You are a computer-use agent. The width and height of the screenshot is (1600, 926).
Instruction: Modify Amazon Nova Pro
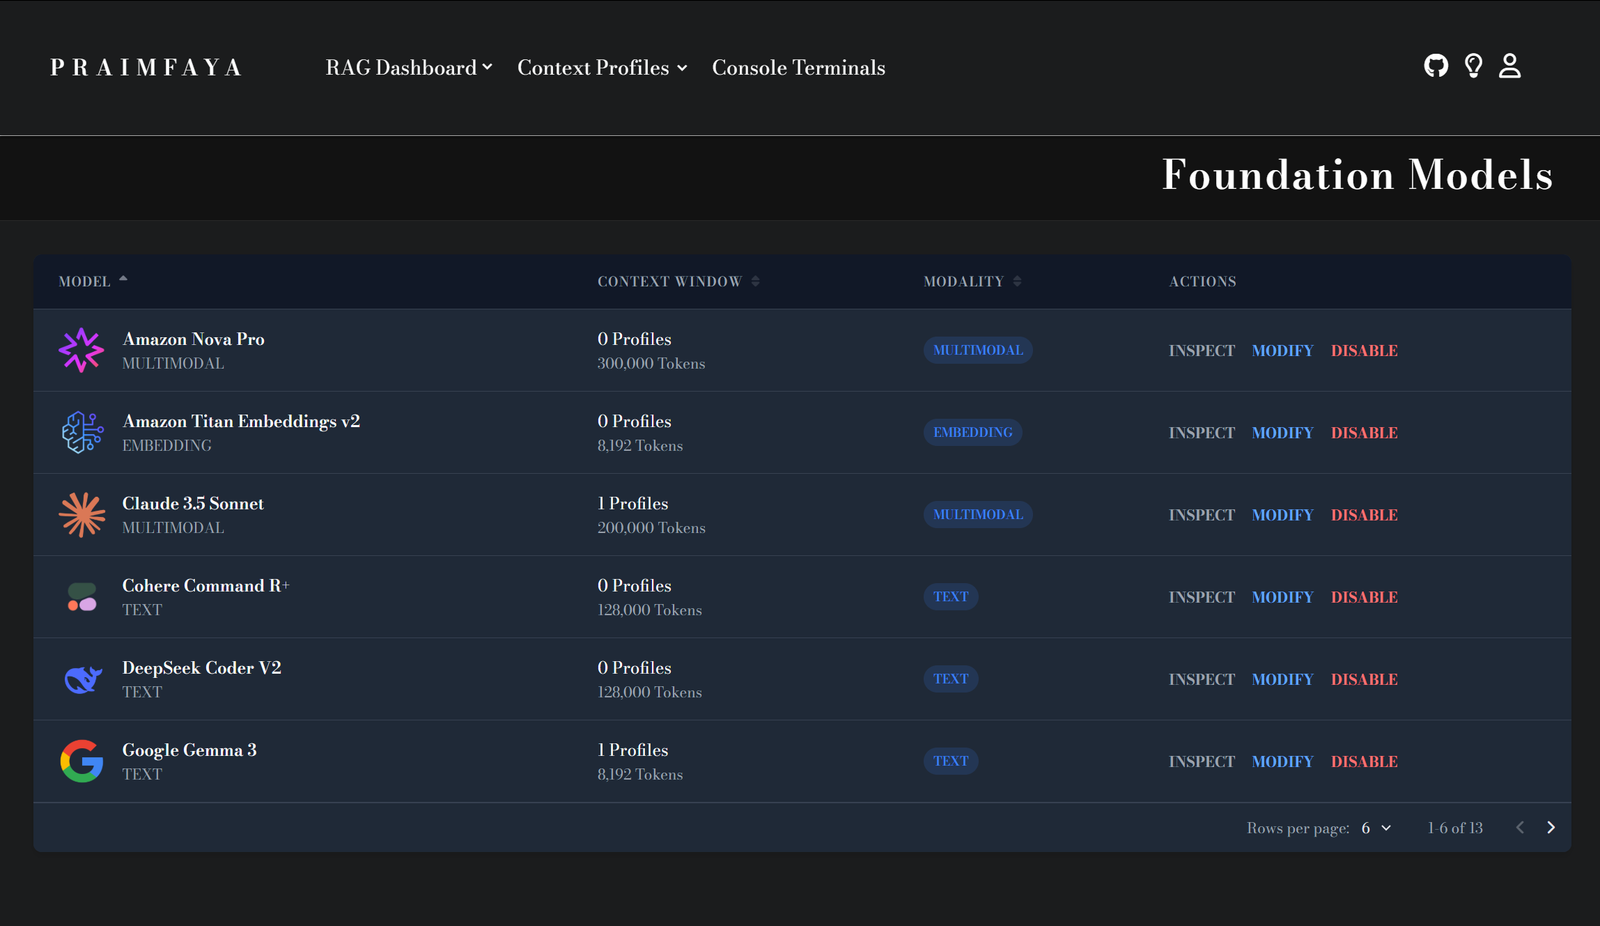(x=1282, y=351)
